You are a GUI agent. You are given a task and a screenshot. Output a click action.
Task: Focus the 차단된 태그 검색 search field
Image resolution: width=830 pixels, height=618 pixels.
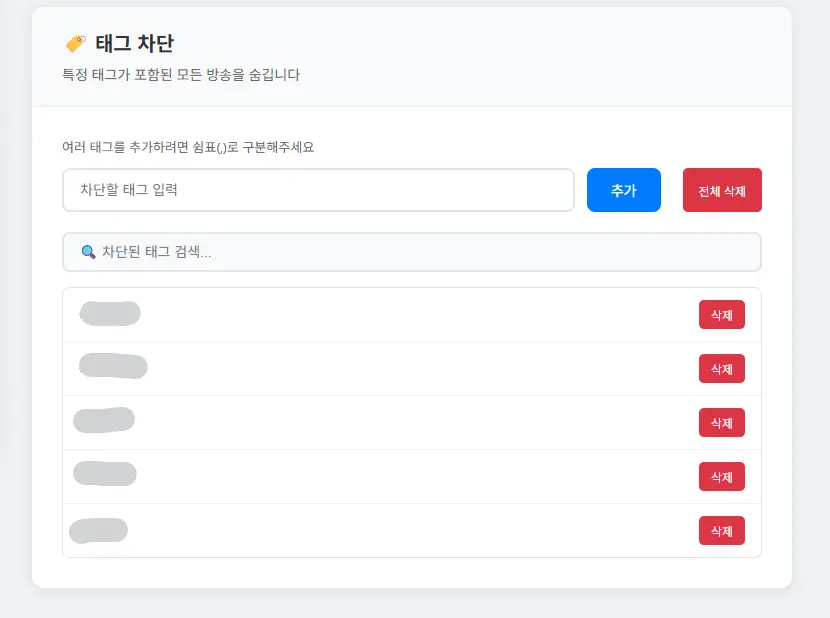click(412, 252)
